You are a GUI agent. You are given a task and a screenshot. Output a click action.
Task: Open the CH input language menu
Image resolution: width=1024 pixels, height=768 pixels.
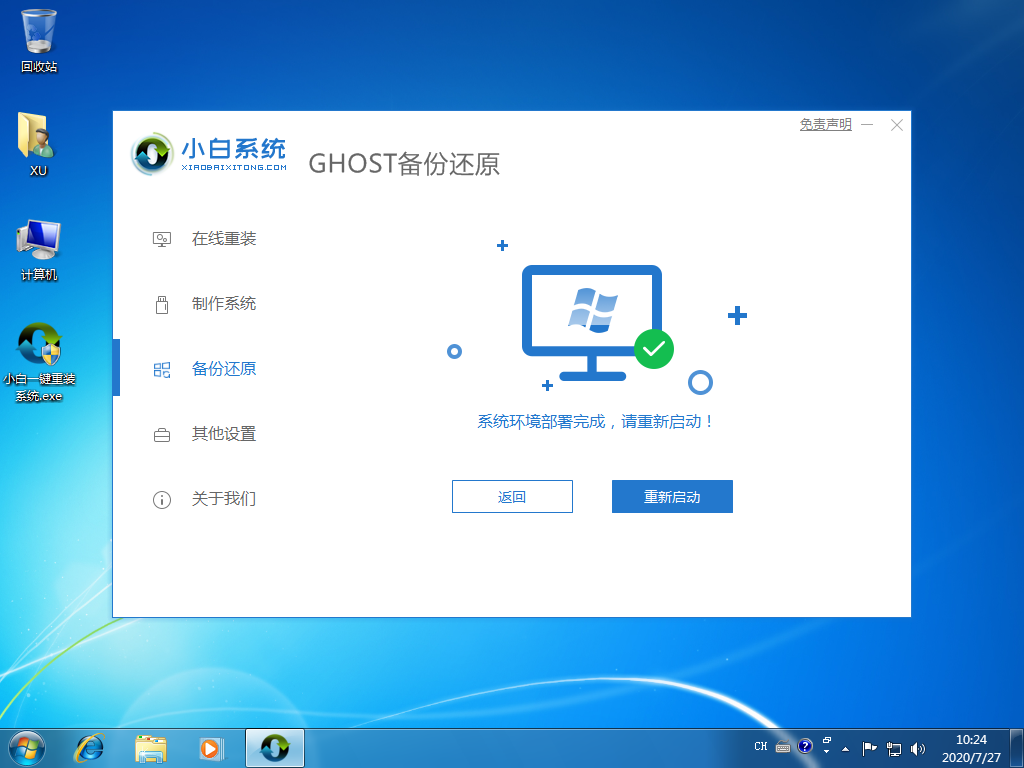click(761, 747)
